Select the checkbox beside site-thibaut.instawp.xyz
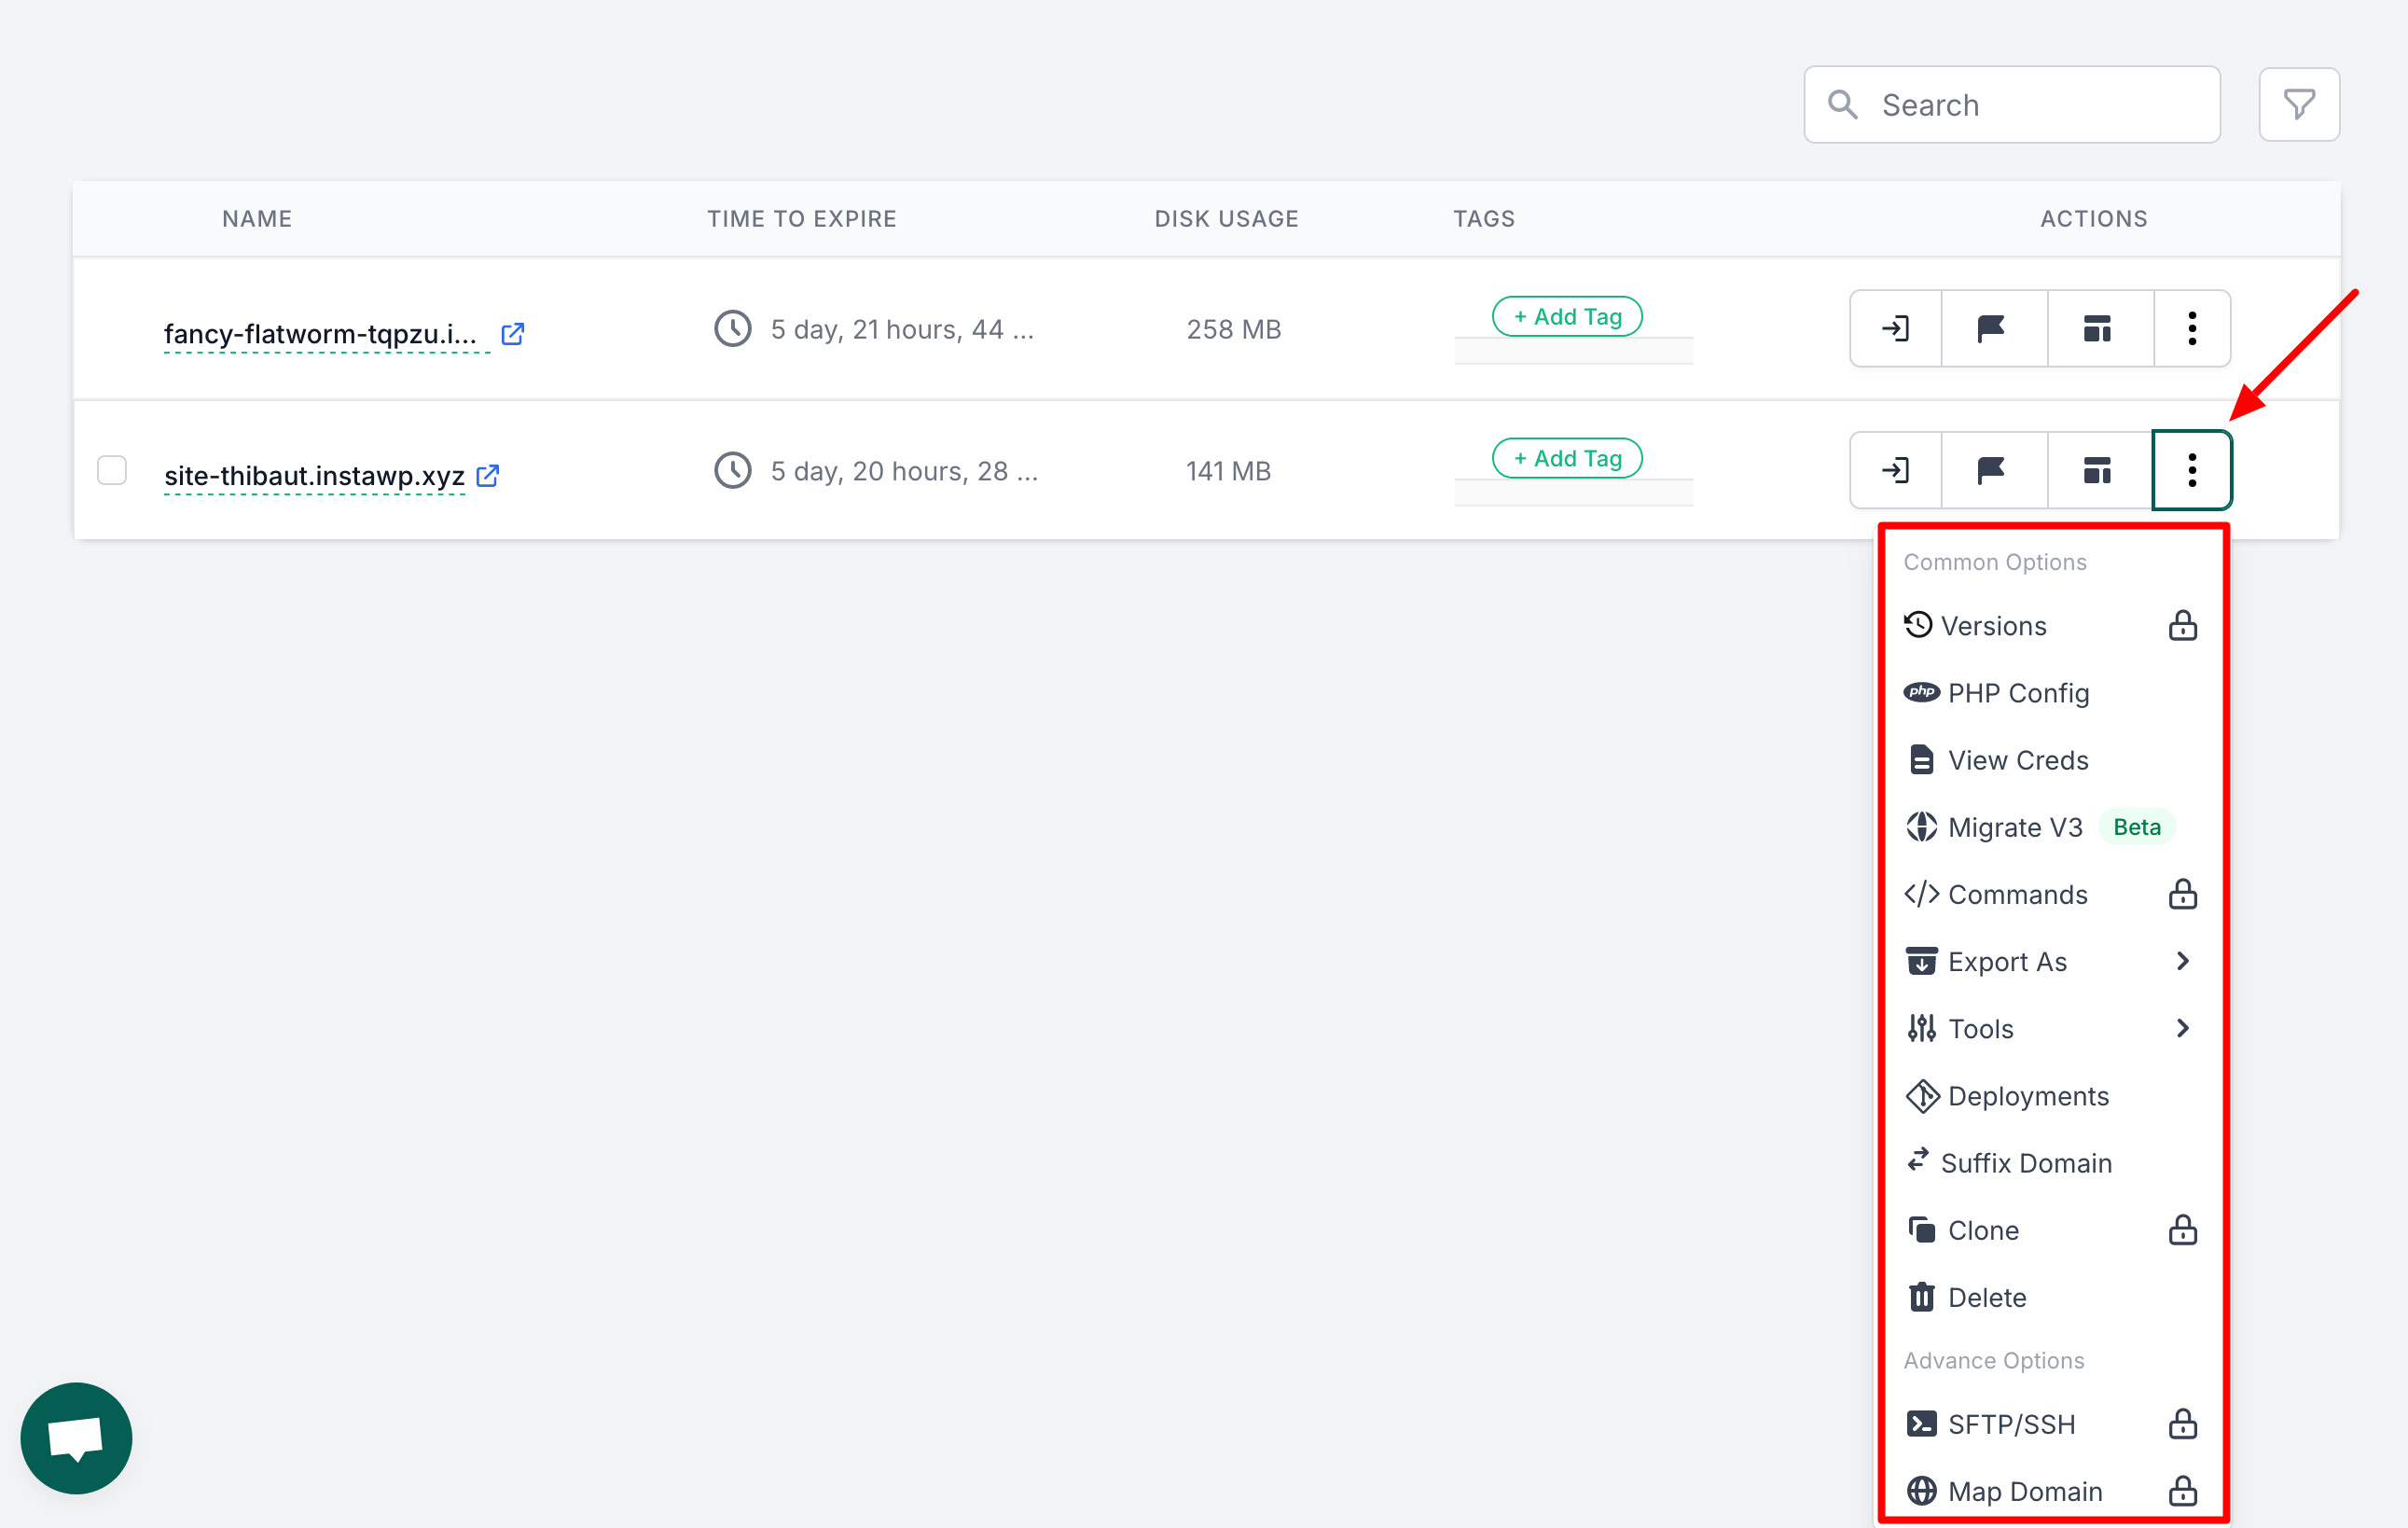2408x1528 pixels. [112, 470]
